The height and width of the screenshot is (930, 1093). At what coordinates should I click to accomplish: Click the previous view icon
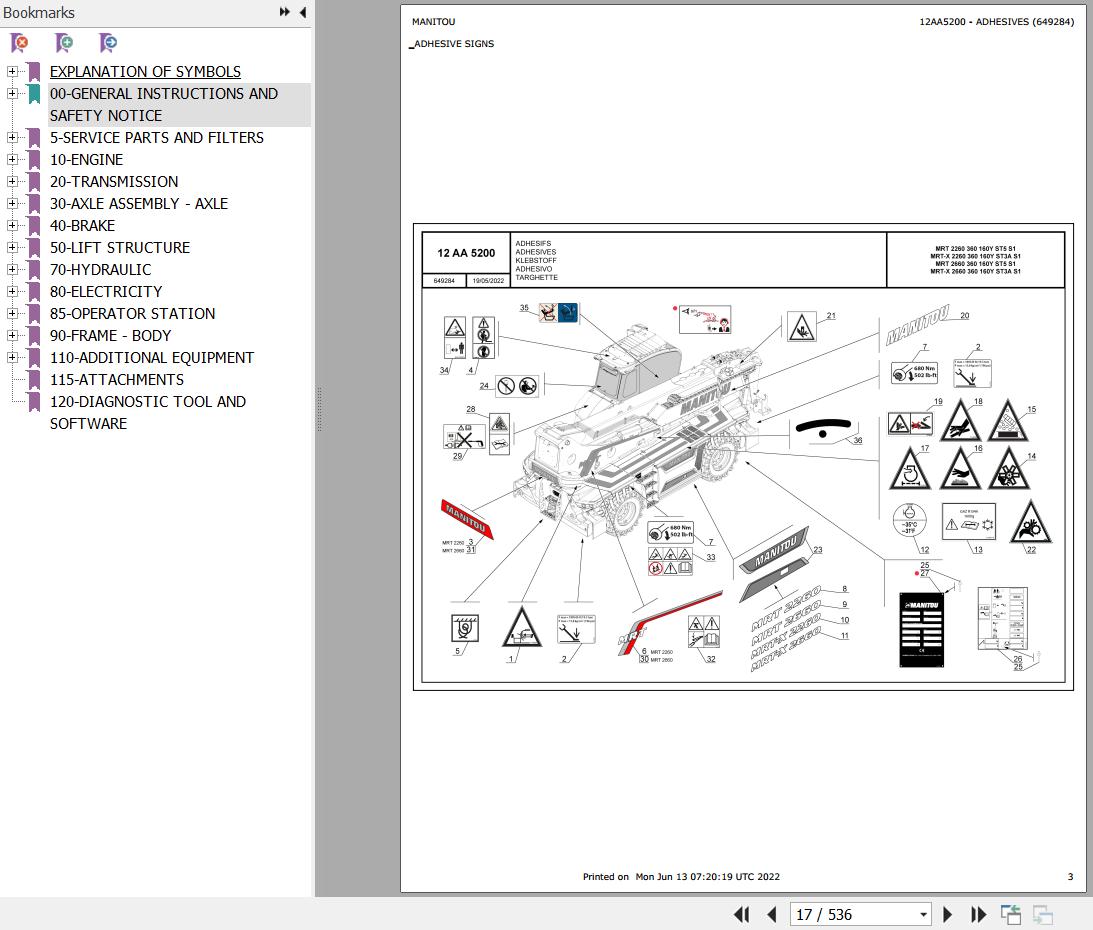(1011, 914)
